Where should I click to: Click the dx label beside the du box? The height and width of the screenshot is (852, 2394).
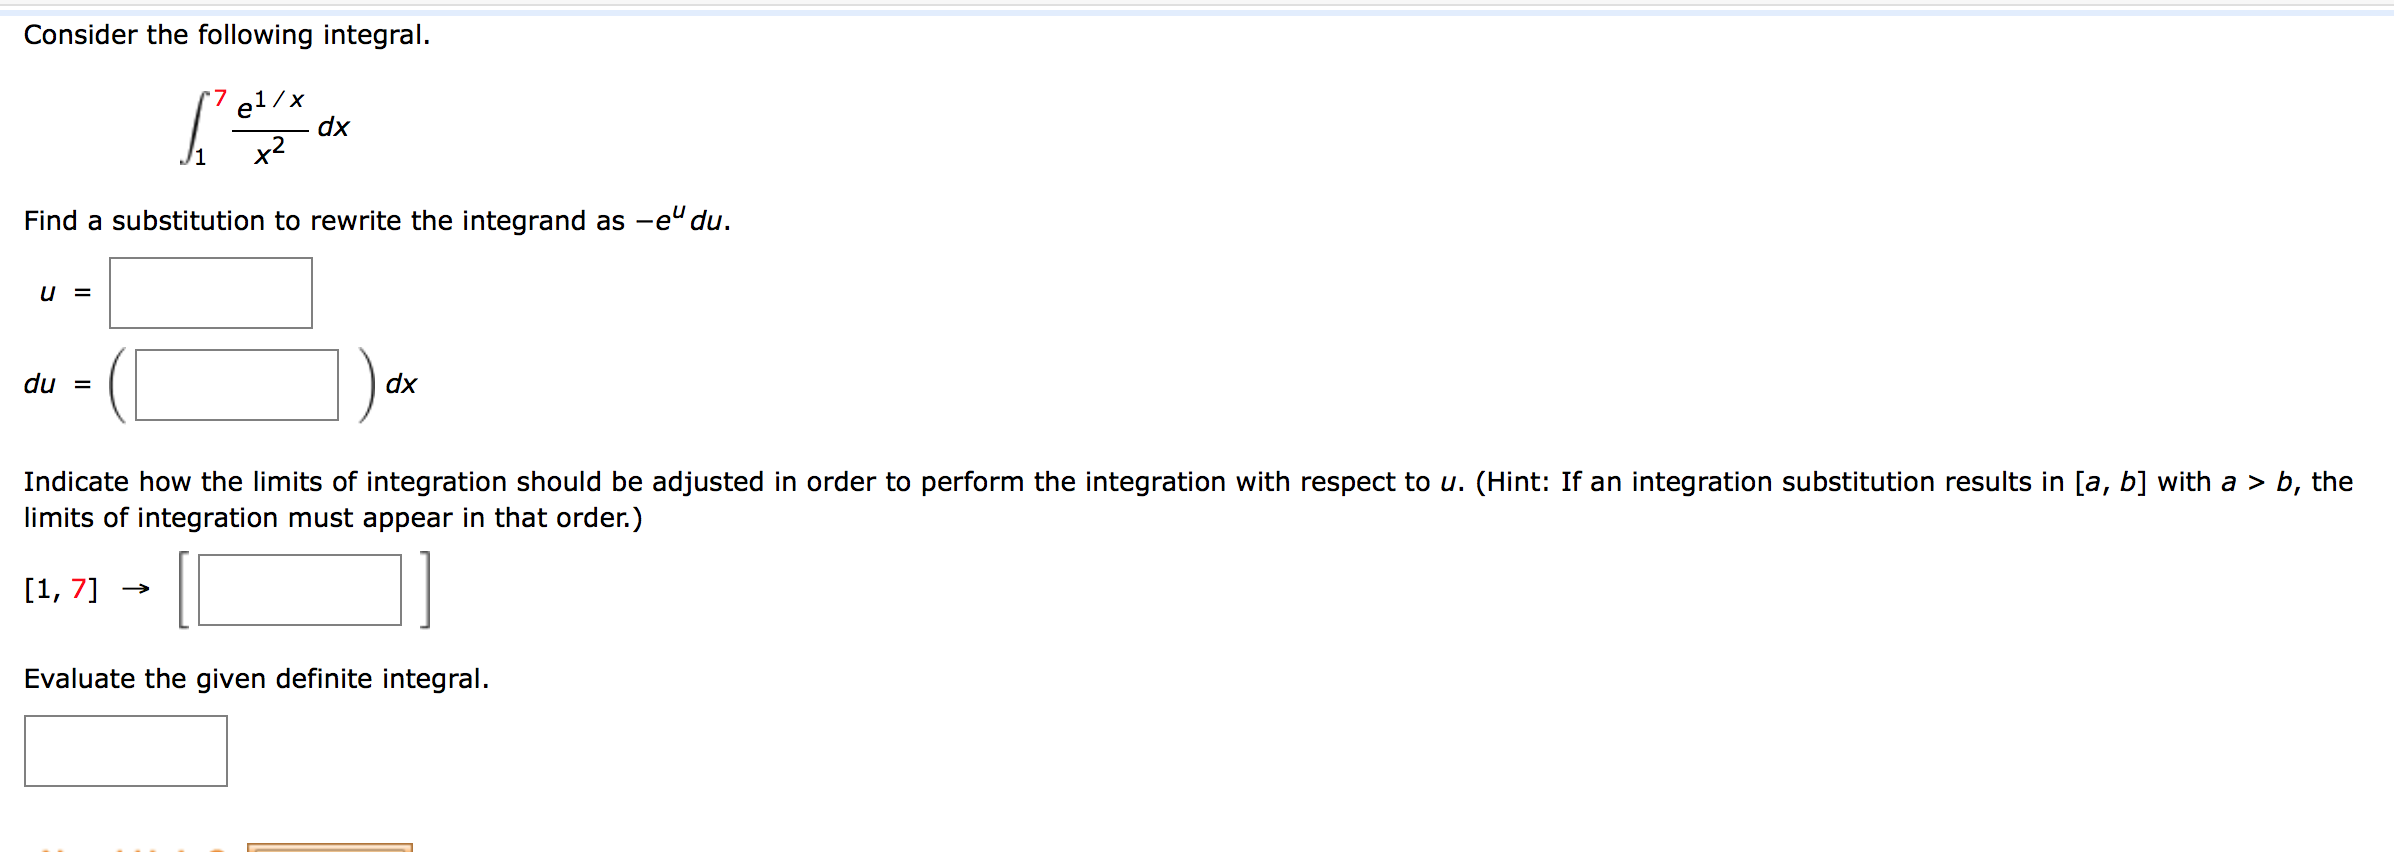click(x=402, y=383)
